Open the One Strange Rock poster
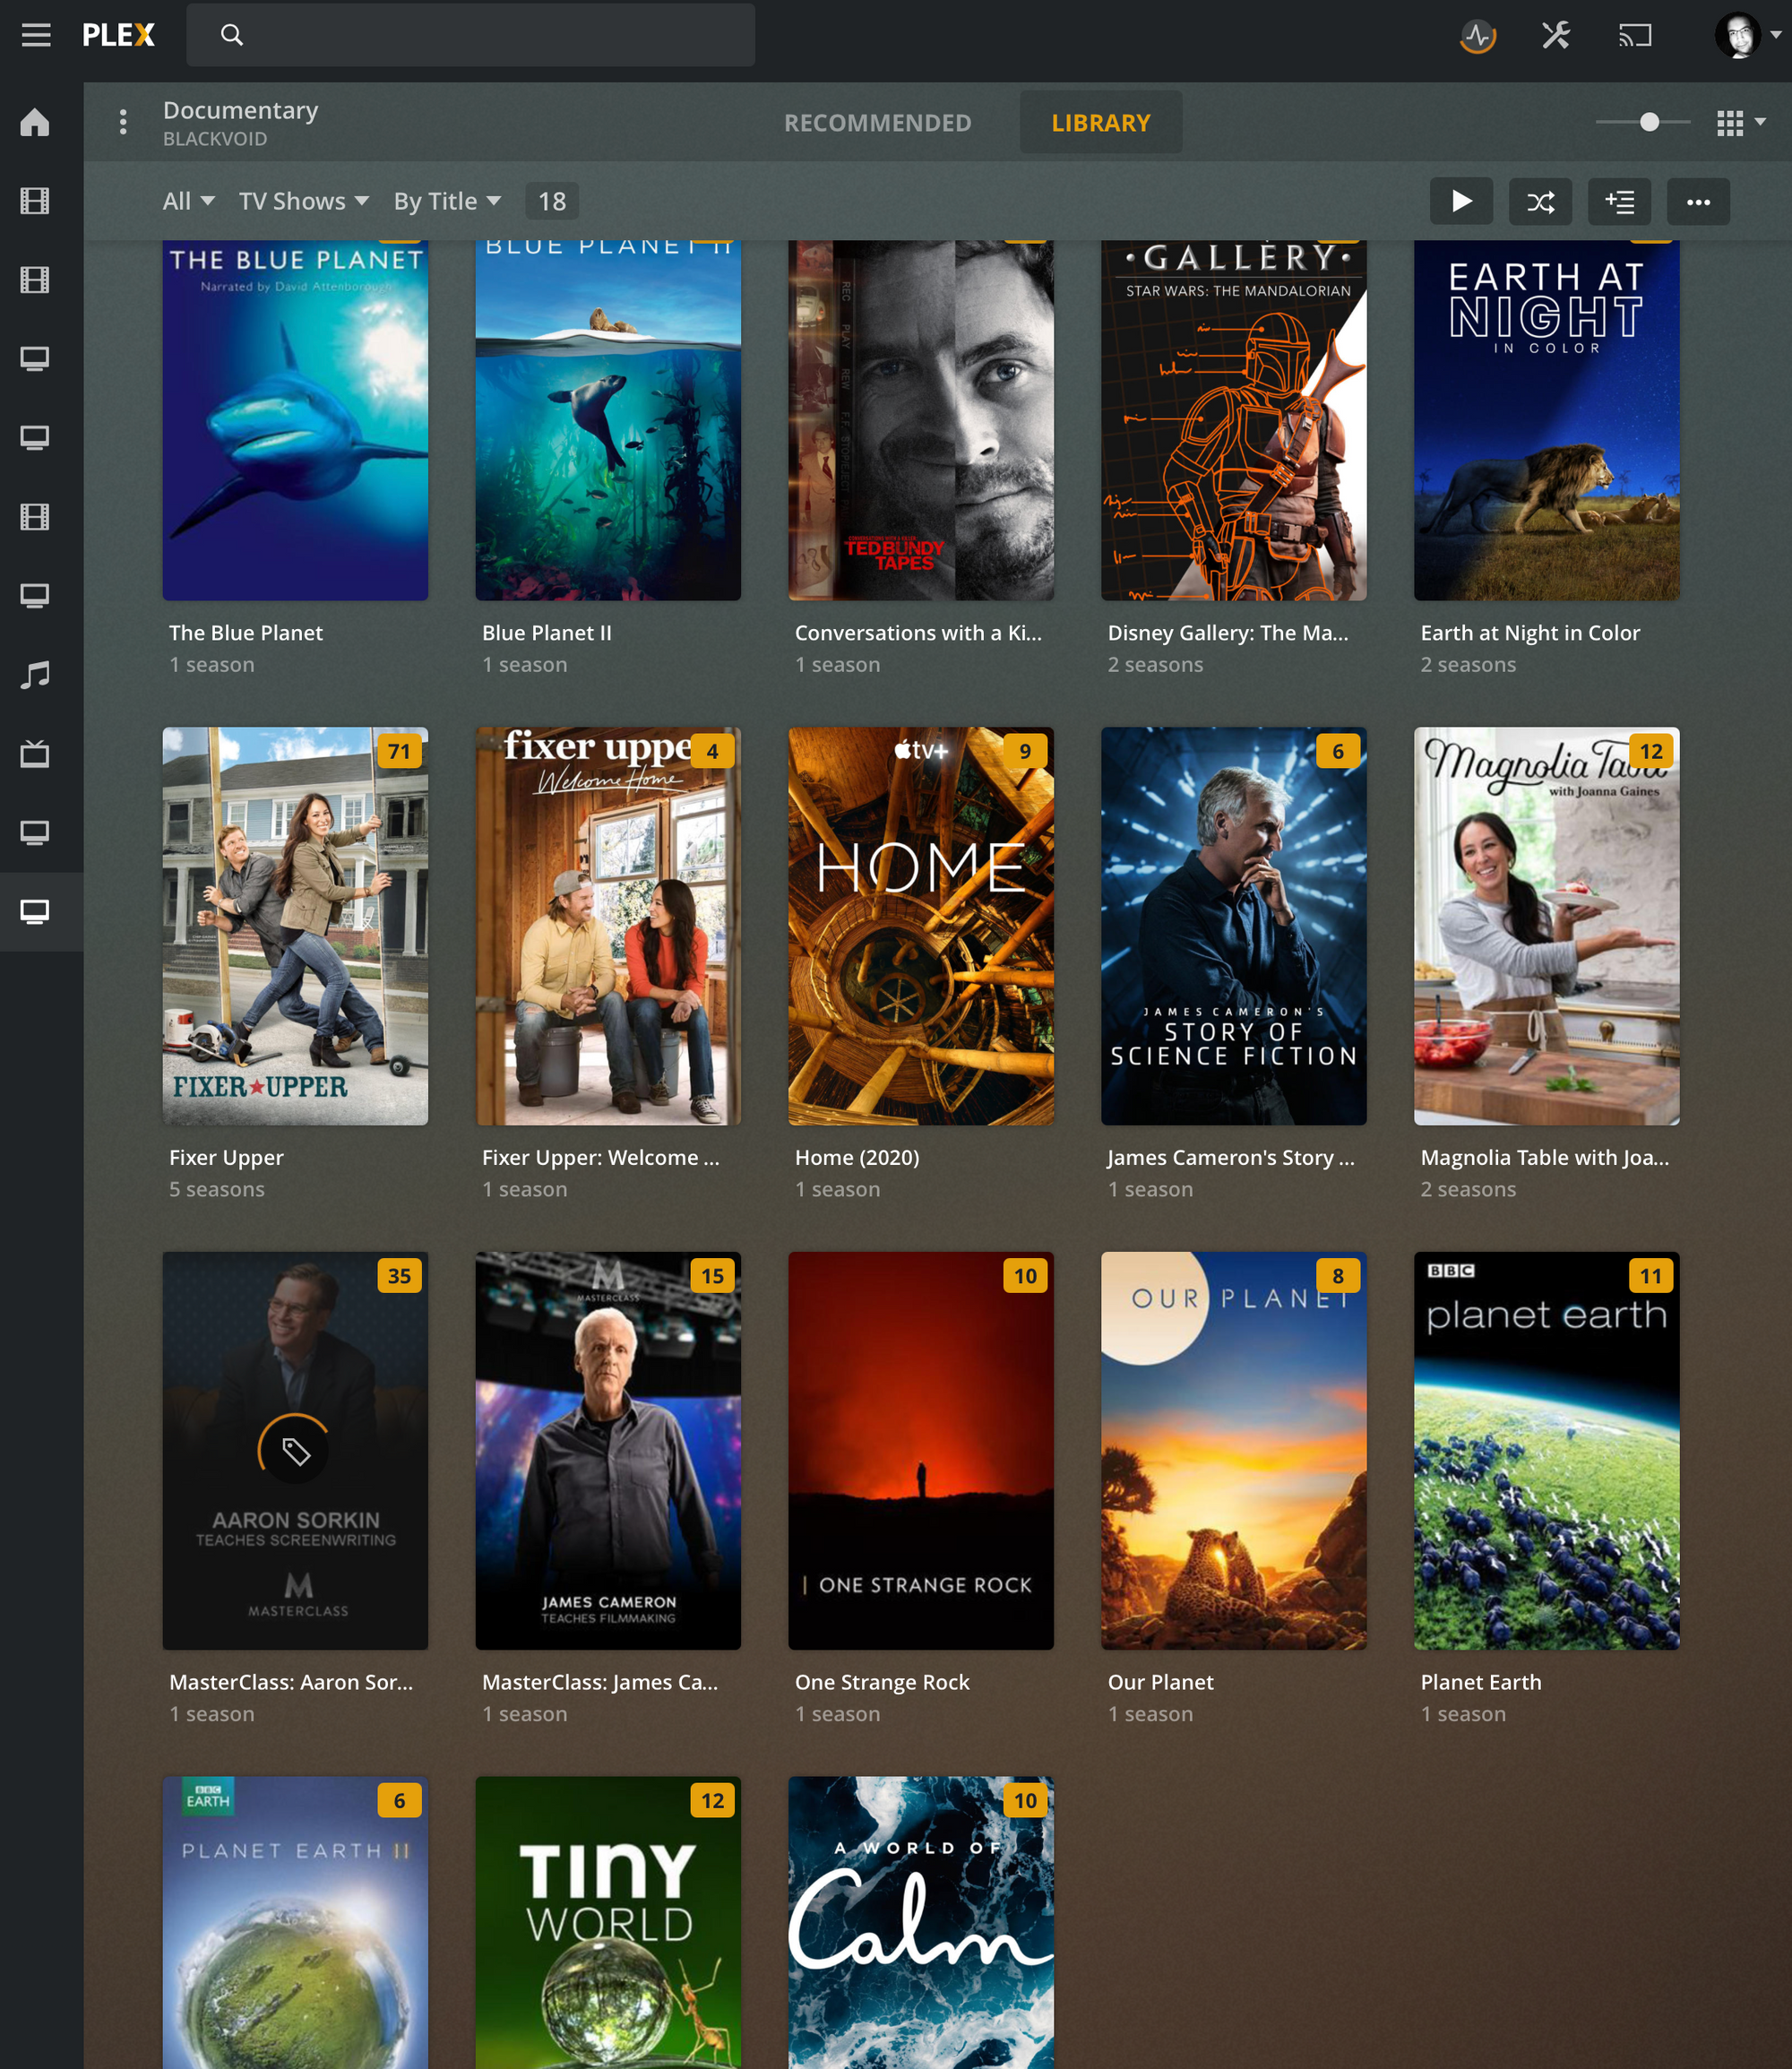 (921, 1451)
